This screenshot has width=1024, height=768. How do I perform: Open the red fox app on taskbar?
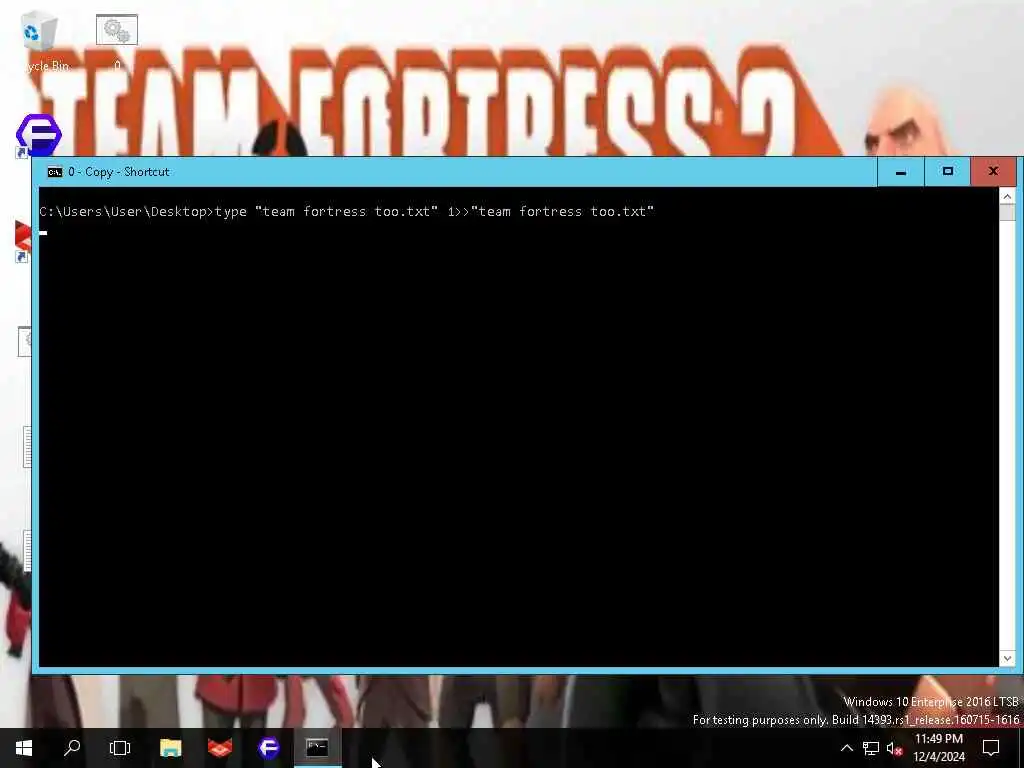pyautogui.click(x=219, y=748)
